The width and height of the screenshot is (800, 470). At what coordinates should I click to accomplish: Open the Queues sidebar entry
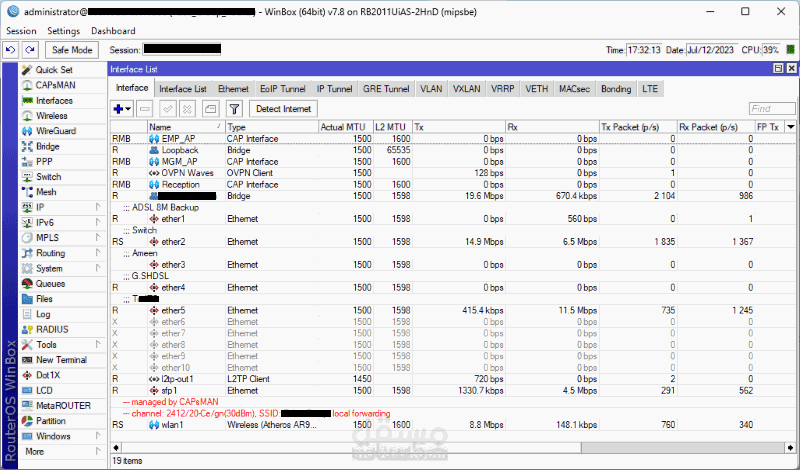click(62, 284)
